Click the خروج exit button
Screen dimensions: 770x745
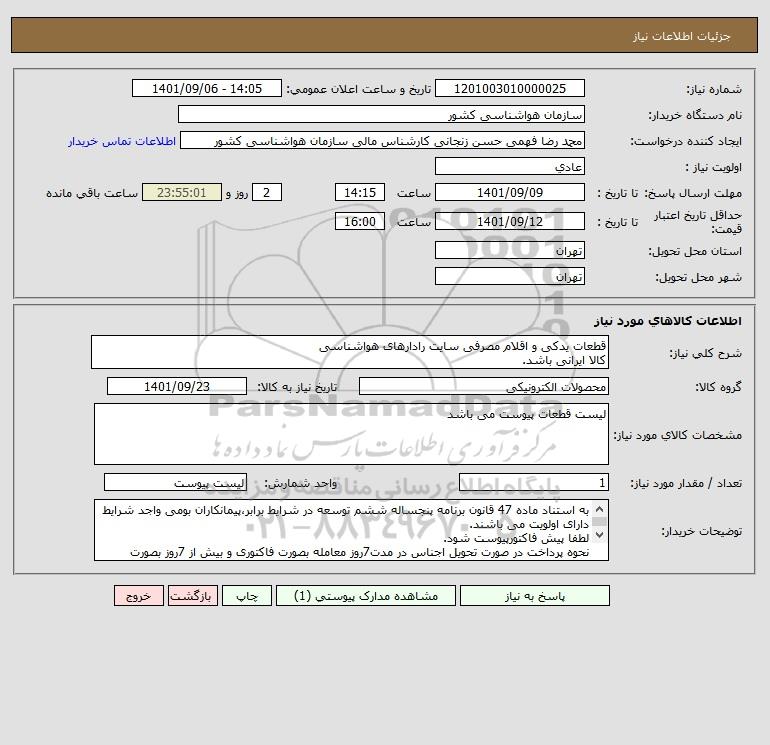click(x=138, y=596)
